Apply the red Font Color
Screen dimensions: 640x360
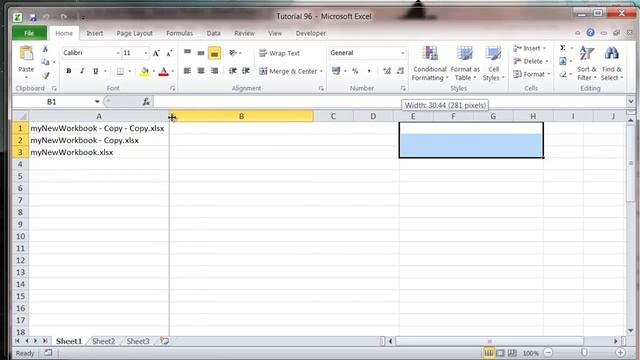tap(163, 71)
